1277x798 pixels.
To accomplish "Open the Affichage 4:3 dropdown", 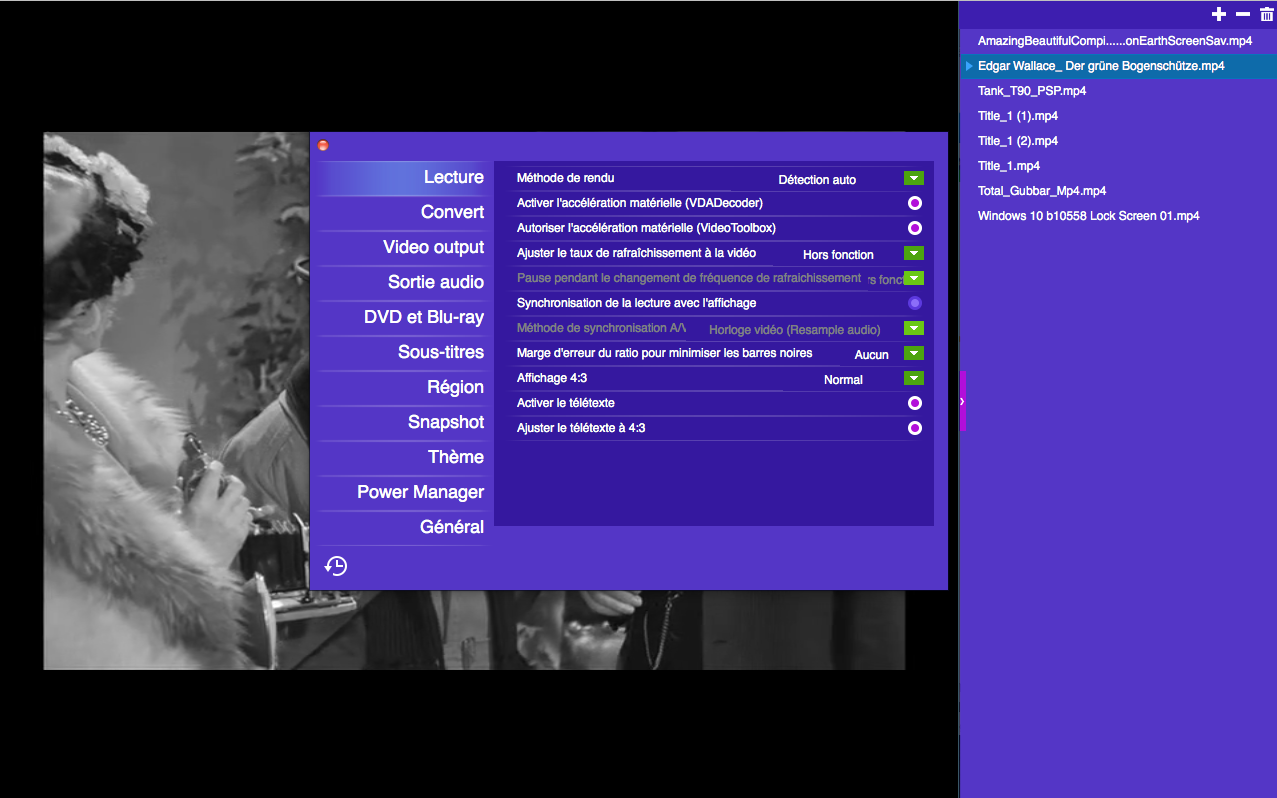I will point(913,378).
